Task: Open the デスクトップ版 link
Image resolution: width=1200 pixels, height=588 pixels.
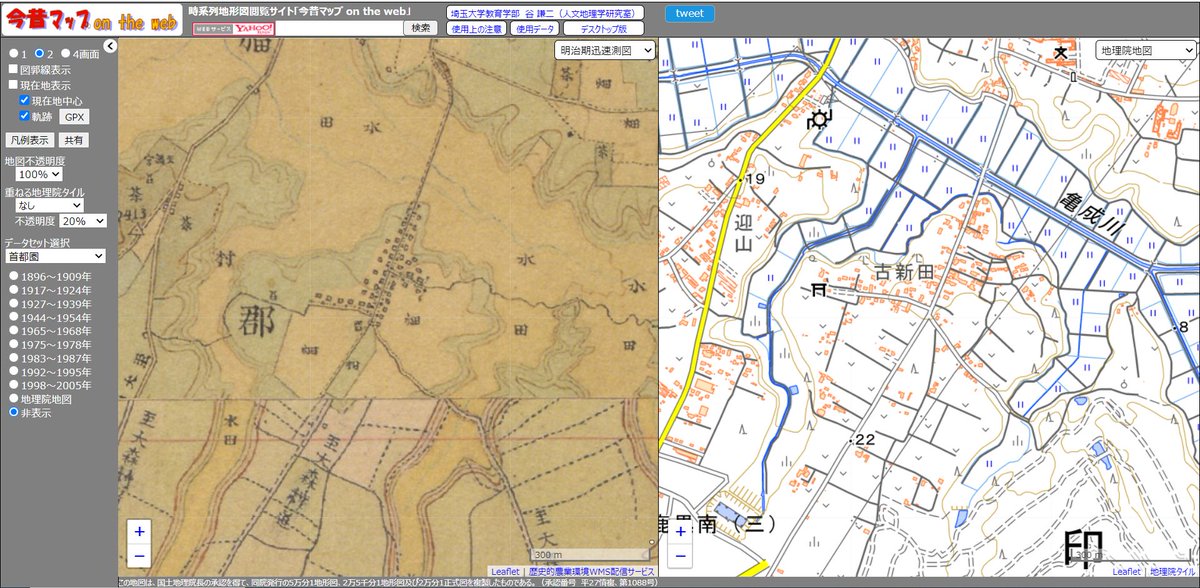Action: click(x=604, y=29)
